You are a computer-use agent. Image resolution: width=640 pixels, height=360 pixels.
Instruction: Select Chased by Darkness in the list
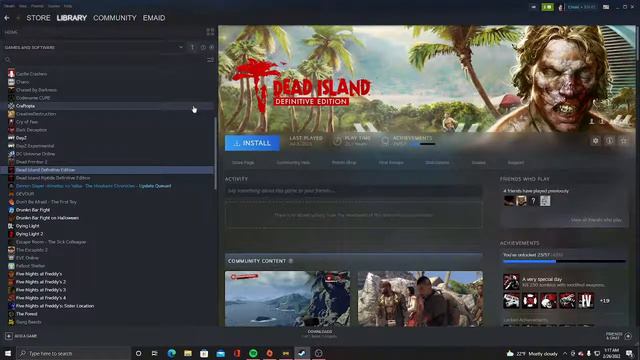tap(36, 90)
